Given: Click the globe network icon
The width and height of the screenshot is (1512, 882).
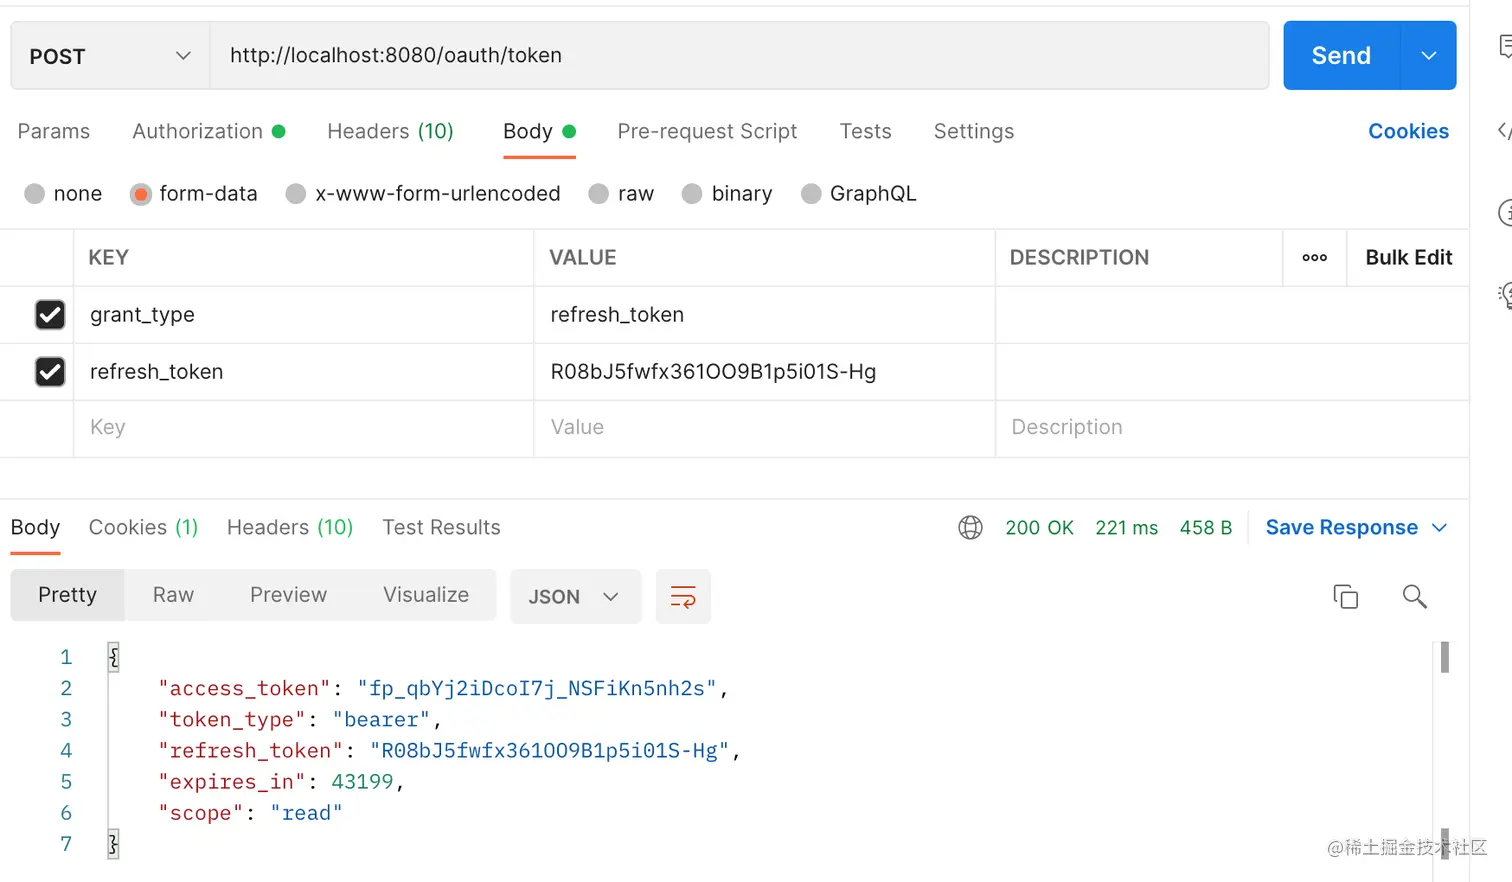Looking at the screenshot, I should click(x=970, y=527).
